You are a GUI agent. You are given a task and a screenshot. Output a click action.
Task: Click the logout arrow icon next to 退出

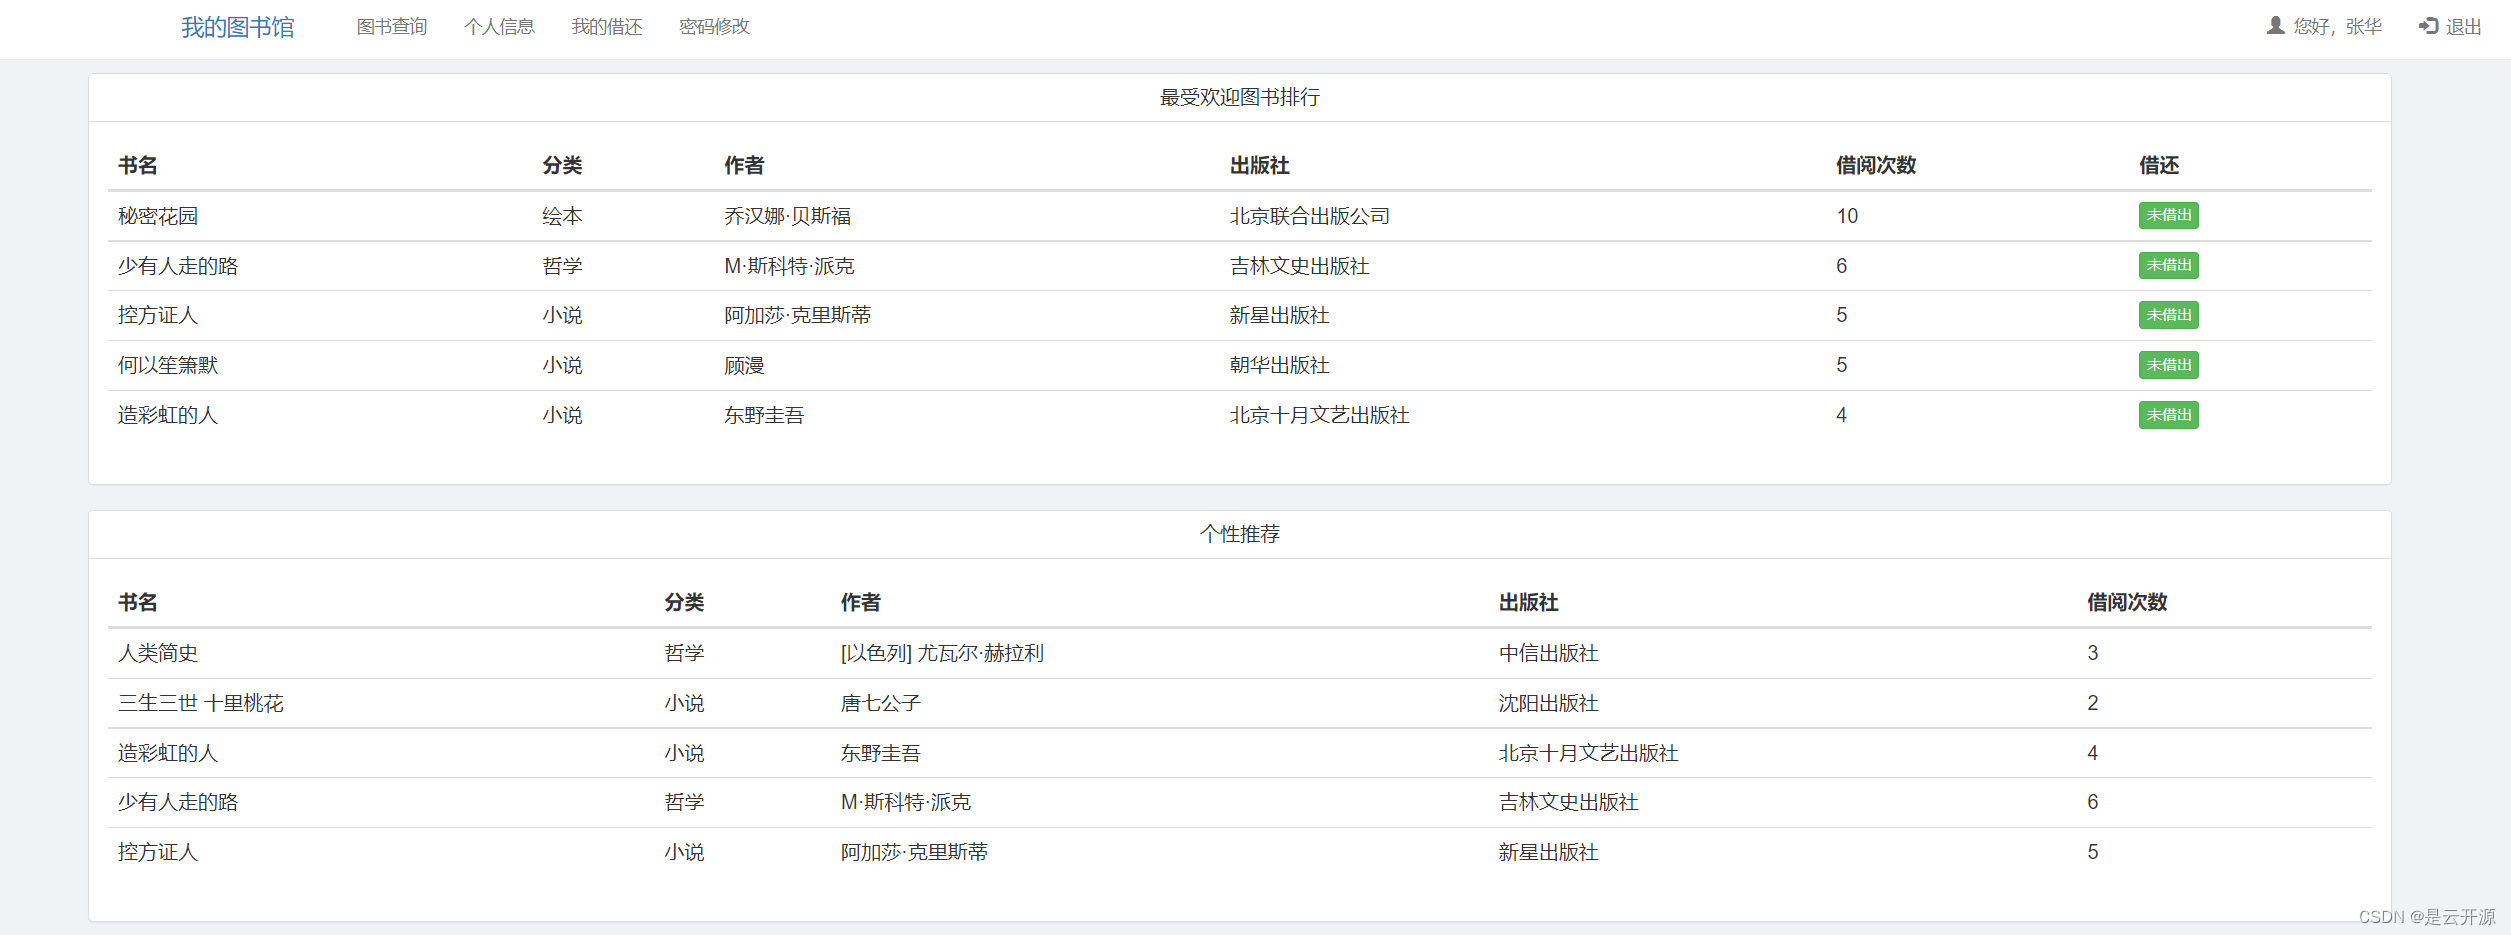(2428, 26)
